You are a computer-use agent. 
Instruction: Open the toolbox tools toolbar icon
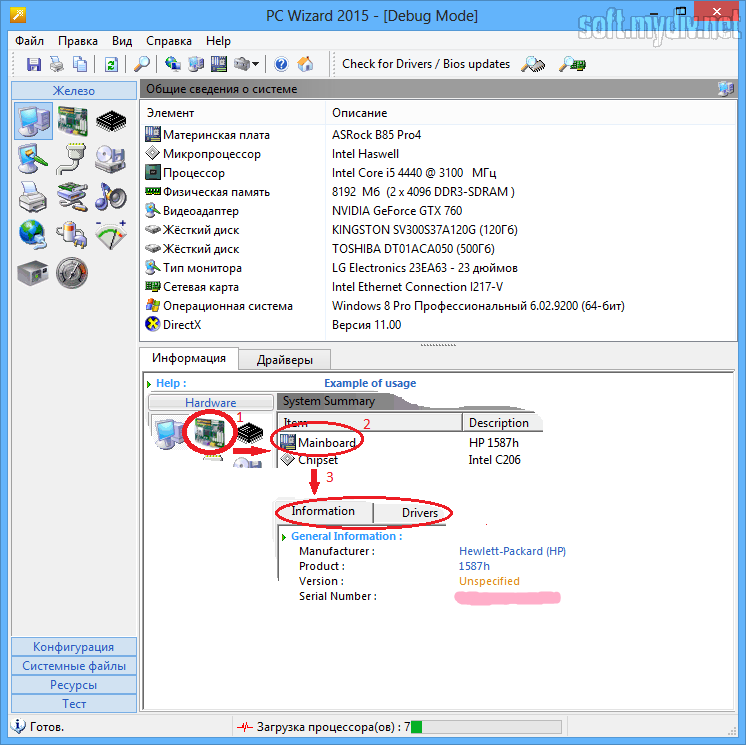(x=242, y=64)
